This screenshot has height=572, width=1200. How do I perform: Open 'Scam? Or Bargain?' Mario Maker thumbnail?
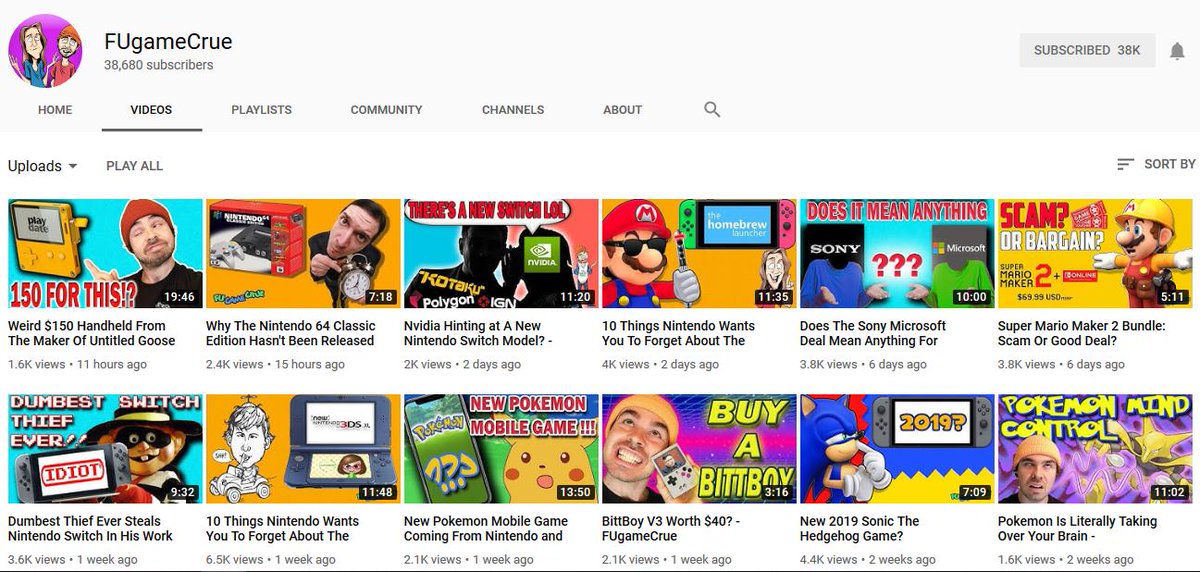click(1095, 253)
